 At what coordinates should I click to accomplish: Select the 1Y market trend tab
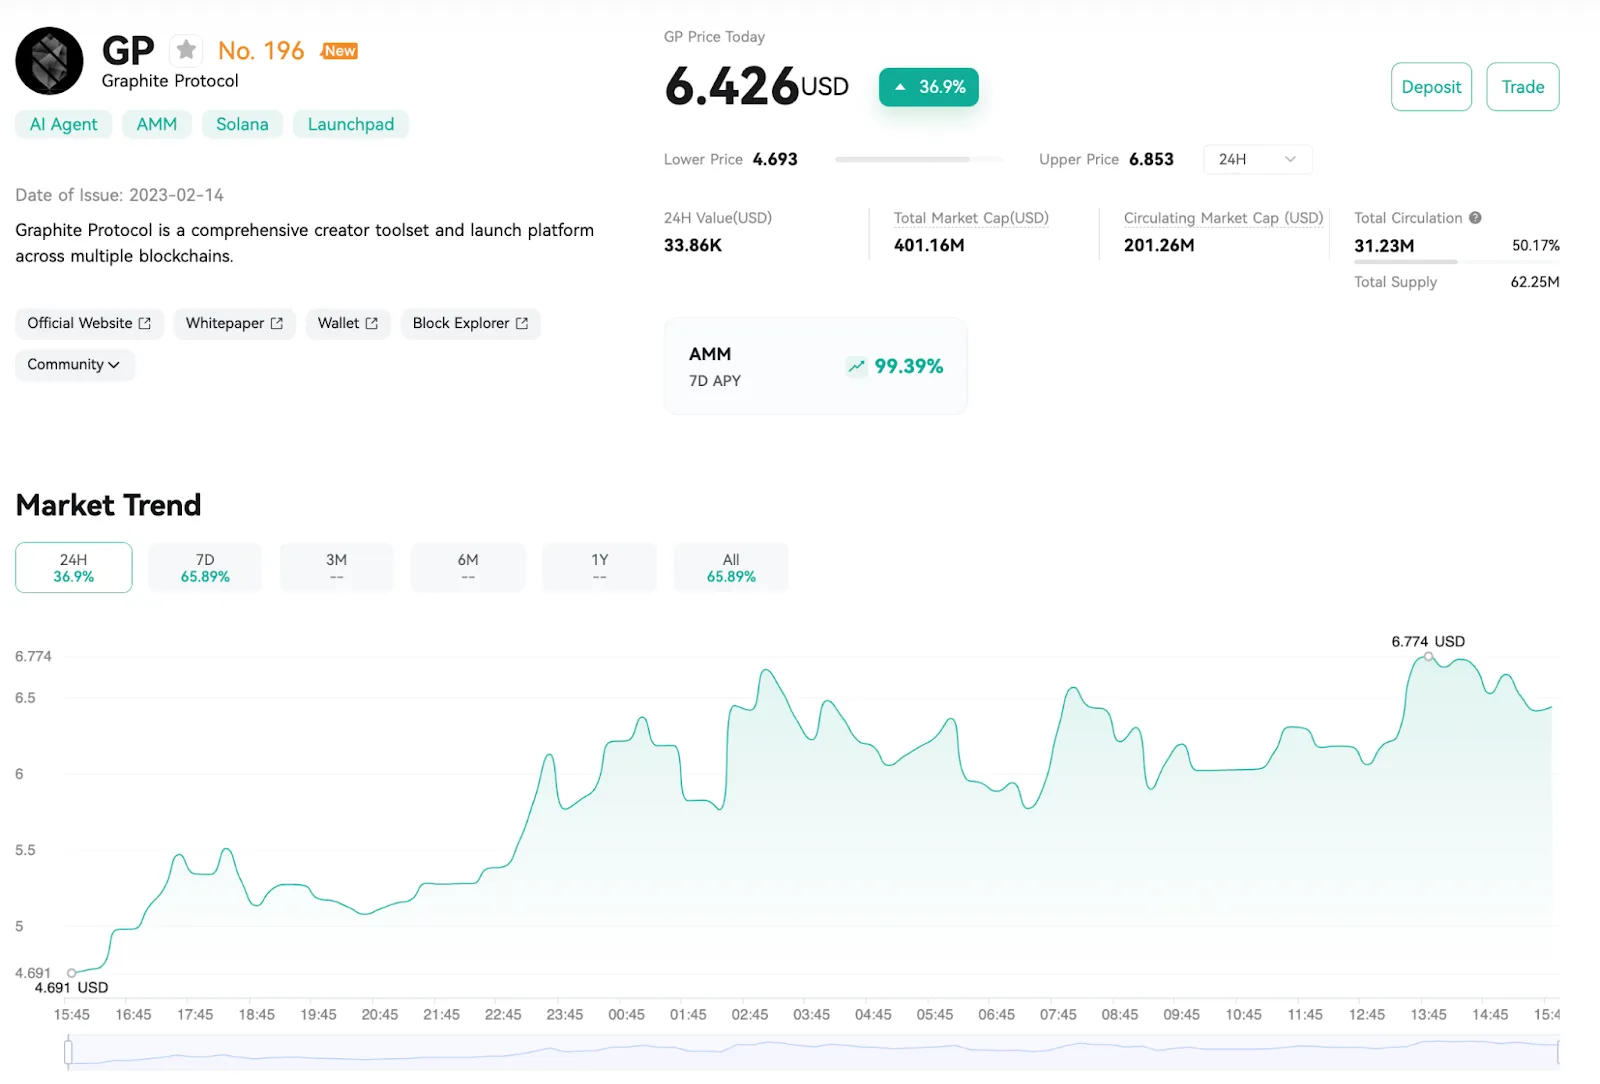[600, 567]
